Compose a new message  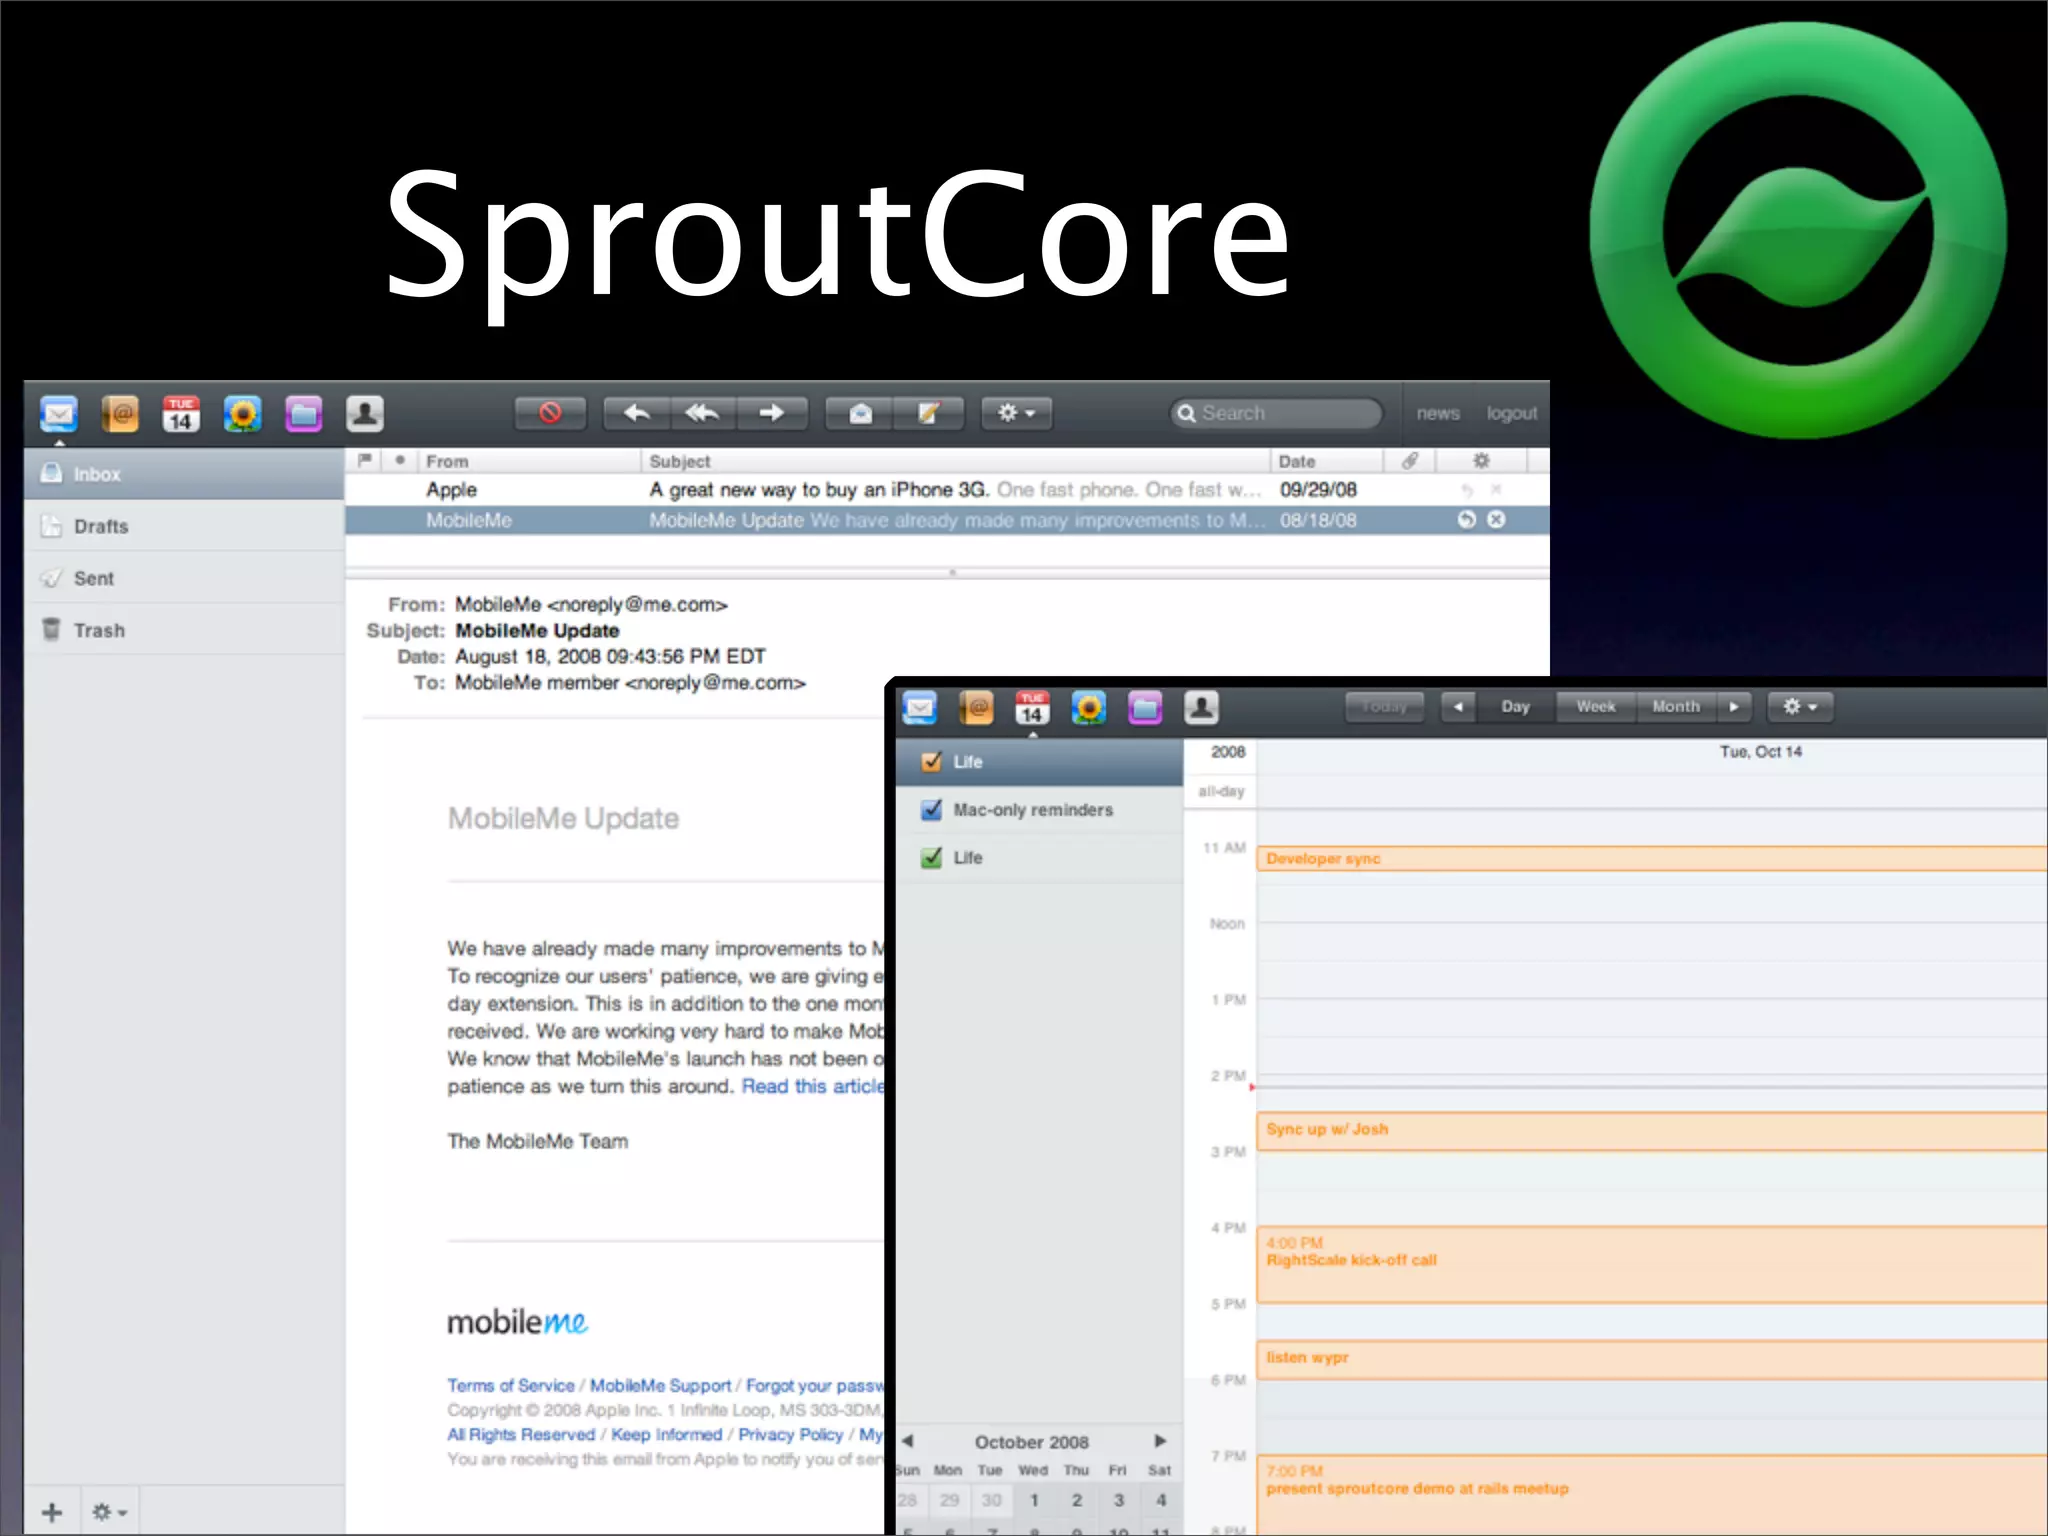pos(929,413)
